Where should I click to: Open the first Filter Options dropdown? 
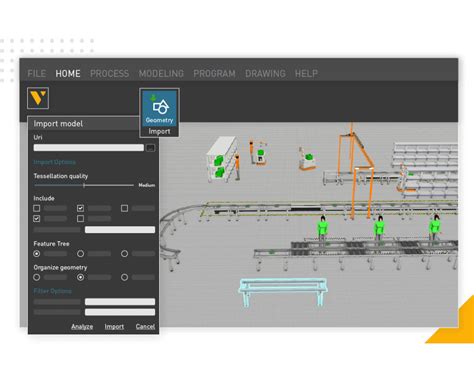click(x=120, y=302)
